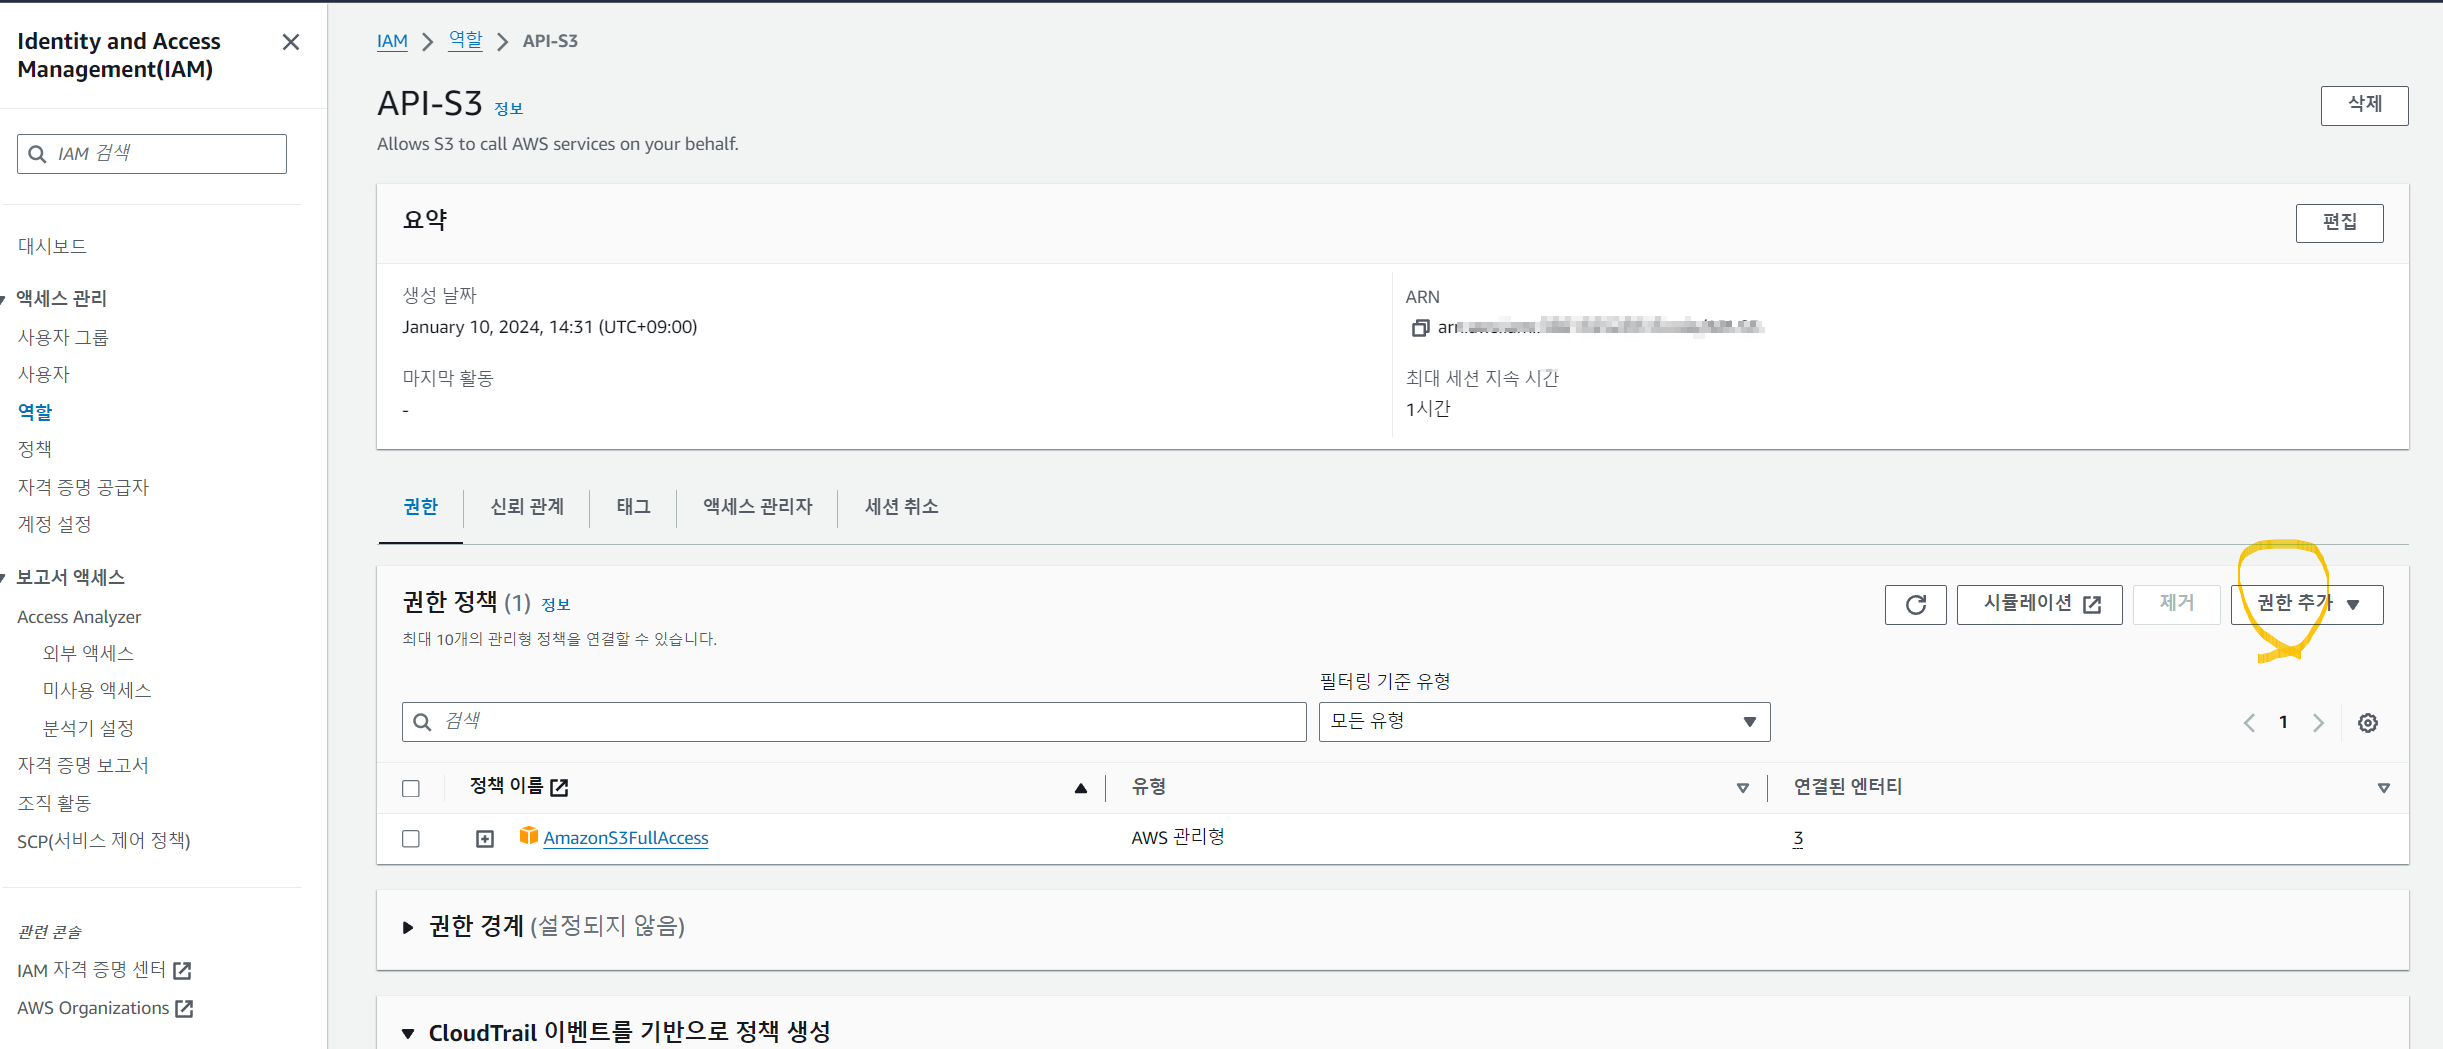The image size is (2443, 1049).
Task: Switch to 신뢰 관계 tab
Action: pyautogui.click(x=527, y=507)
